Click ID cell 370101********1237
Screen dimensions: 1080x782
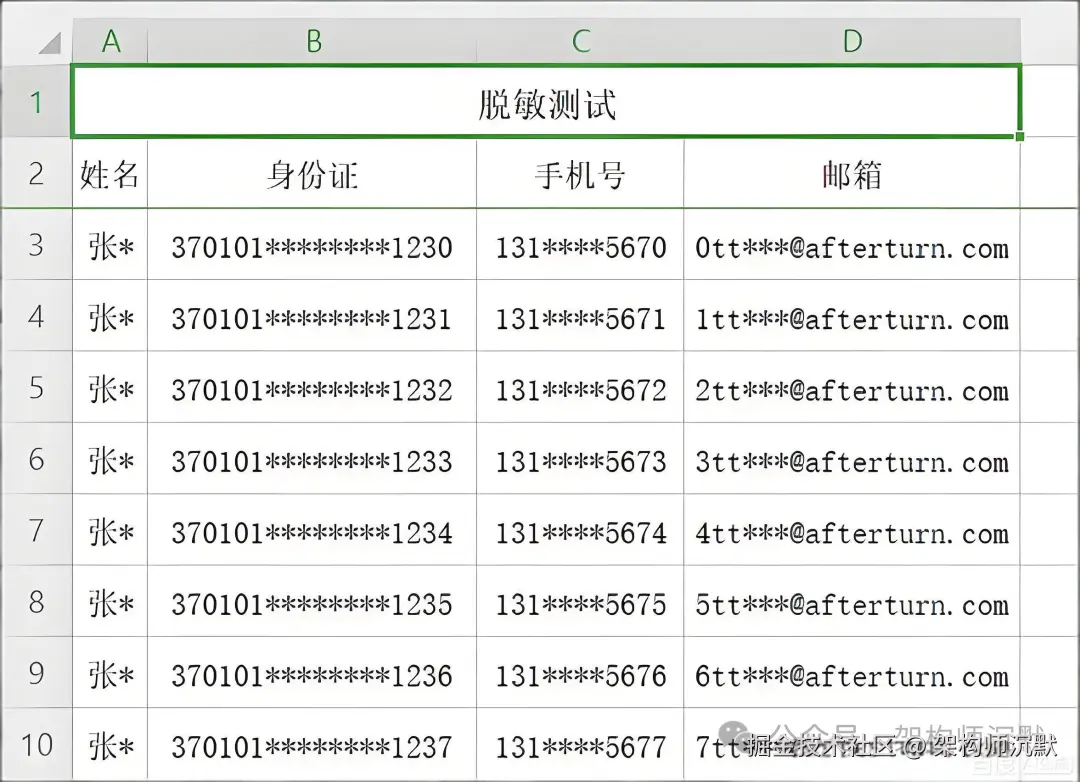coord(312,745)
